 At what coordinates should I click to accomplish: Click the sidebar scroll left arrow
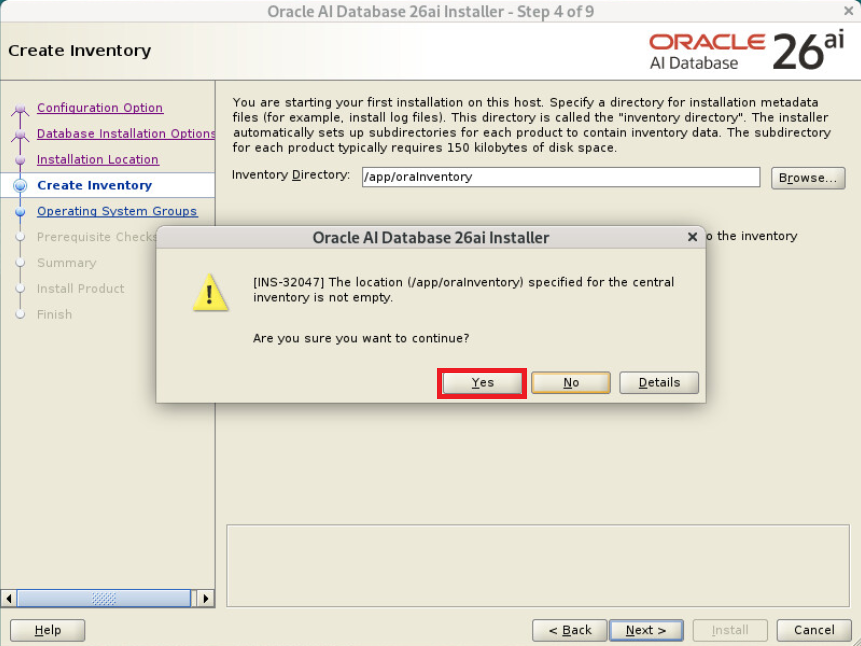pos(8,598)
